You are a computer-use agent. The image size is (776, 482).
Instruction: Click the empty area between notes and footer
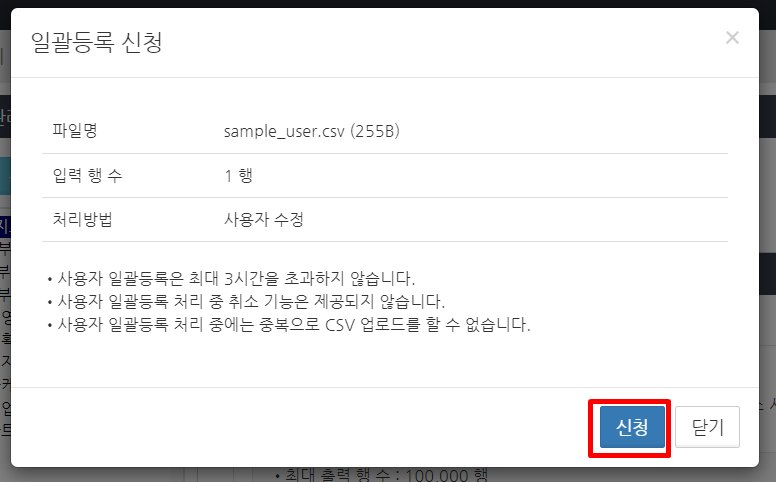click(385, 361)
